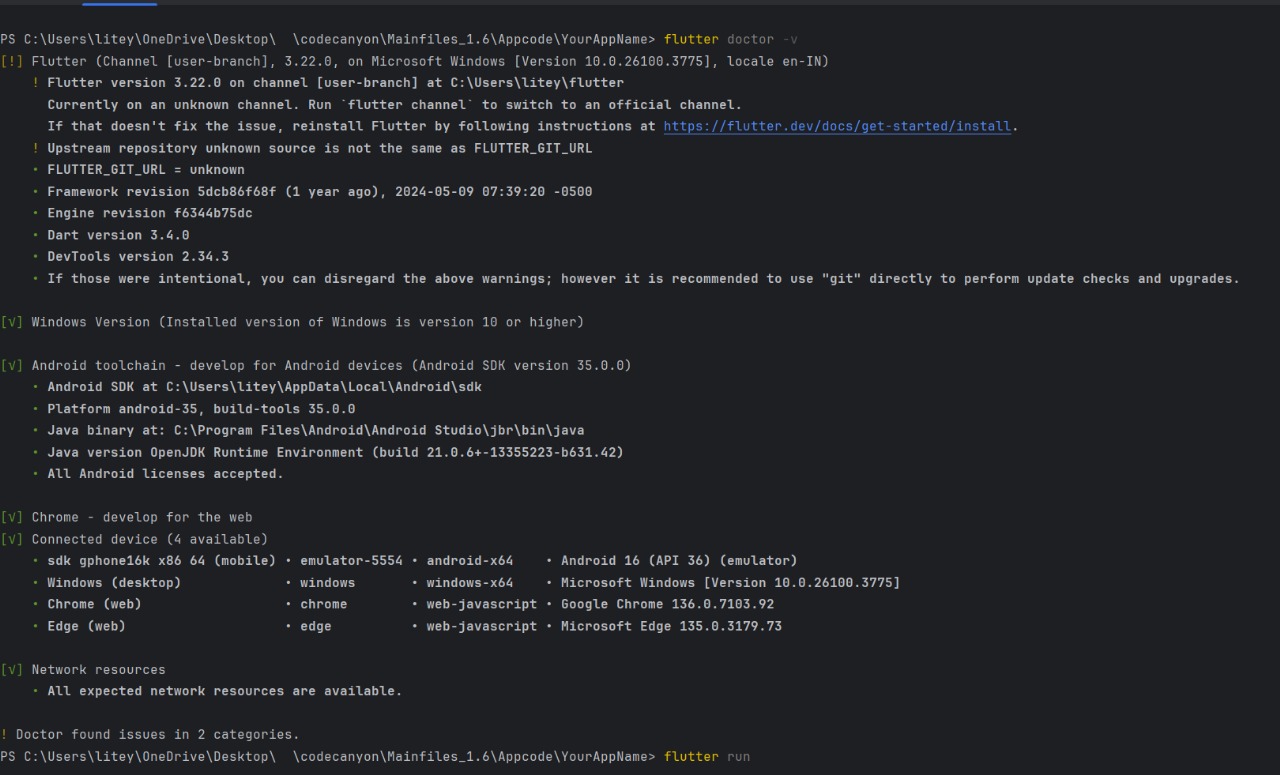This screenshot has width=1280, height=775.
Task: Select the 'Windows (desktop)' device row
Action: point(466,583)
